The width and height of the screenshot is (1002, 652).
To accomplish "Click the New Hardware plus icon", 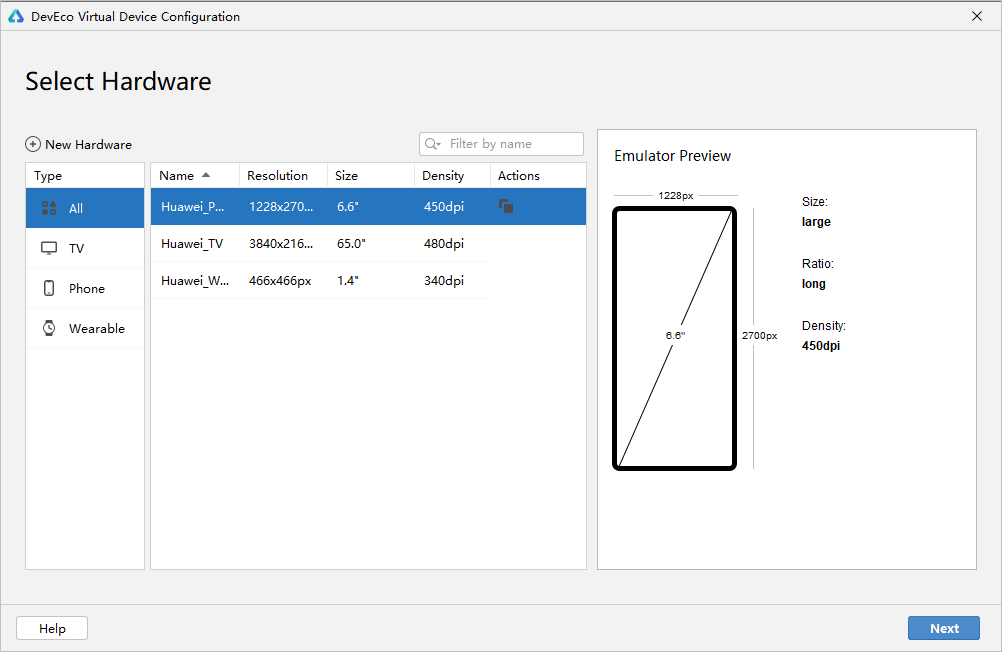I will [x=33, y=144].
